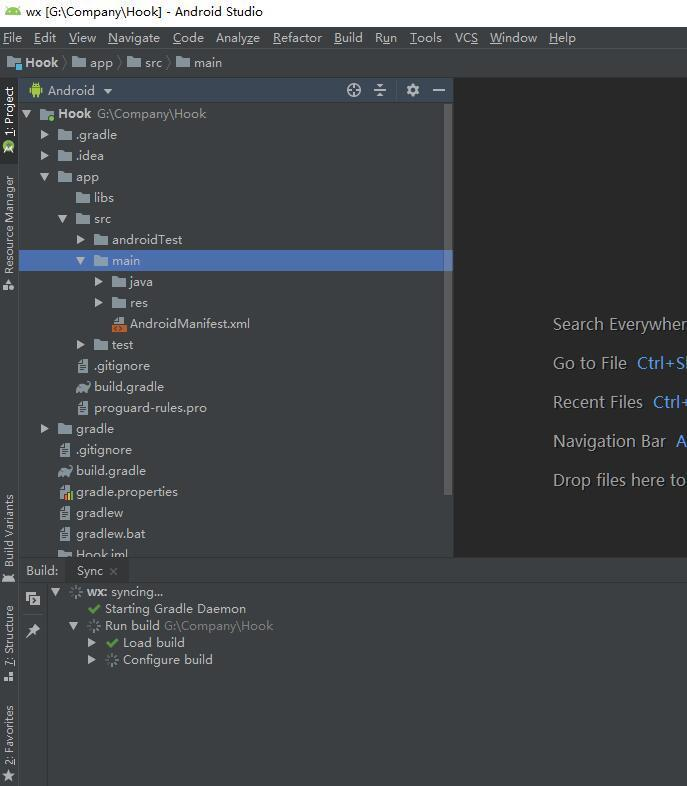
Task: Collapse the Hook root project node
Action: (x=27, y=114)
